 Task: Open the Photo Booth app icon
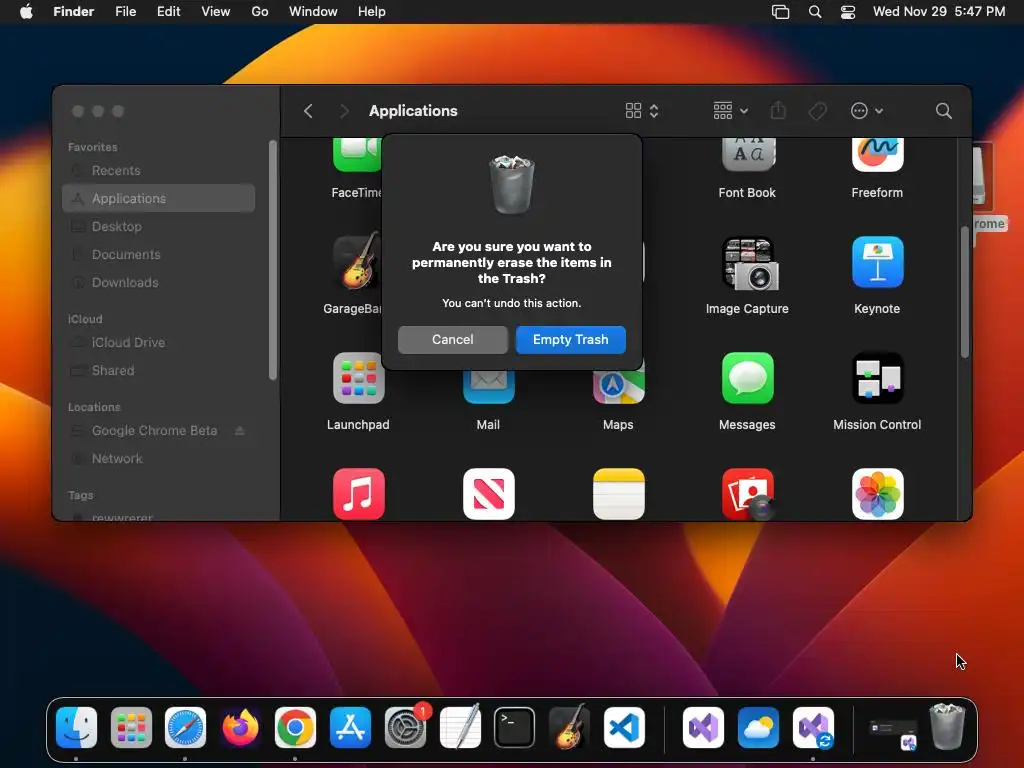tap(748, 494)
